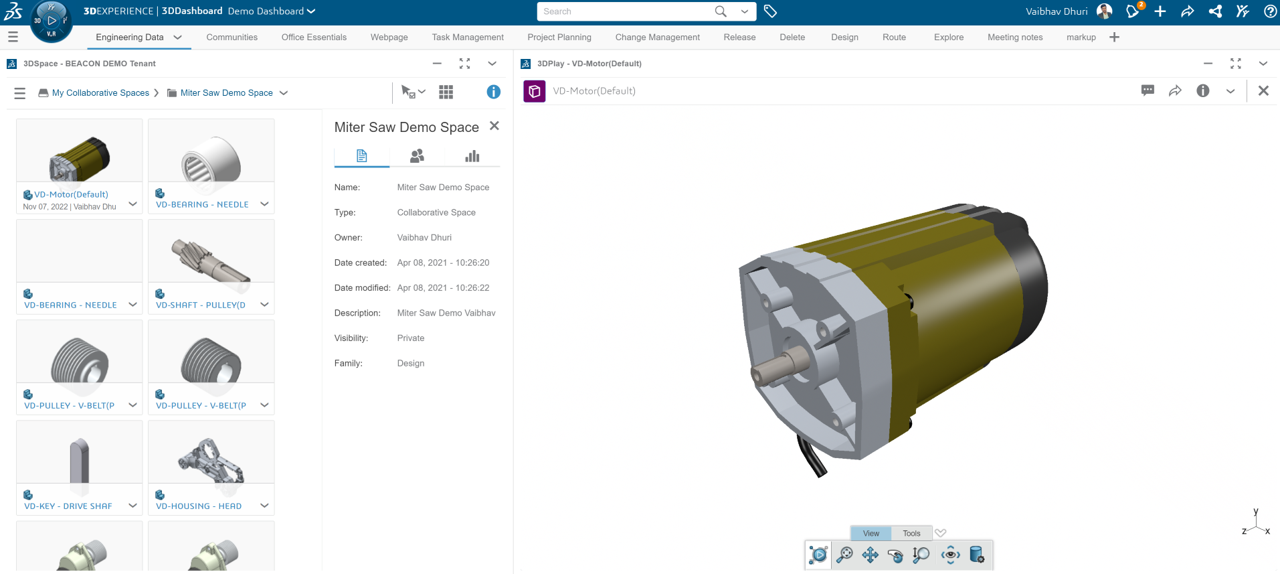Select the VD-KEY - DRIVE SHAF thumbnail
The width and height of the screenshot is (1280, 574).
[79, 454]
